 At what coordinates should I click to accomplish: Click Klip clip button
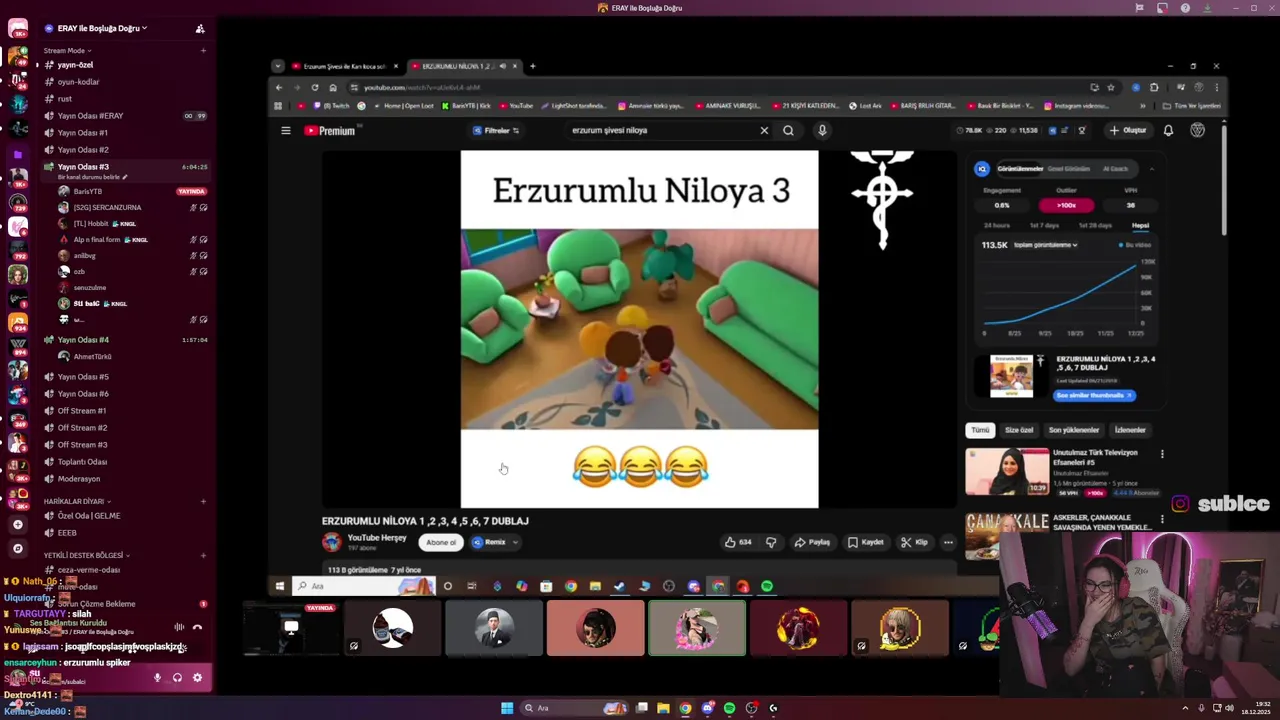click(x=914, y=542)
